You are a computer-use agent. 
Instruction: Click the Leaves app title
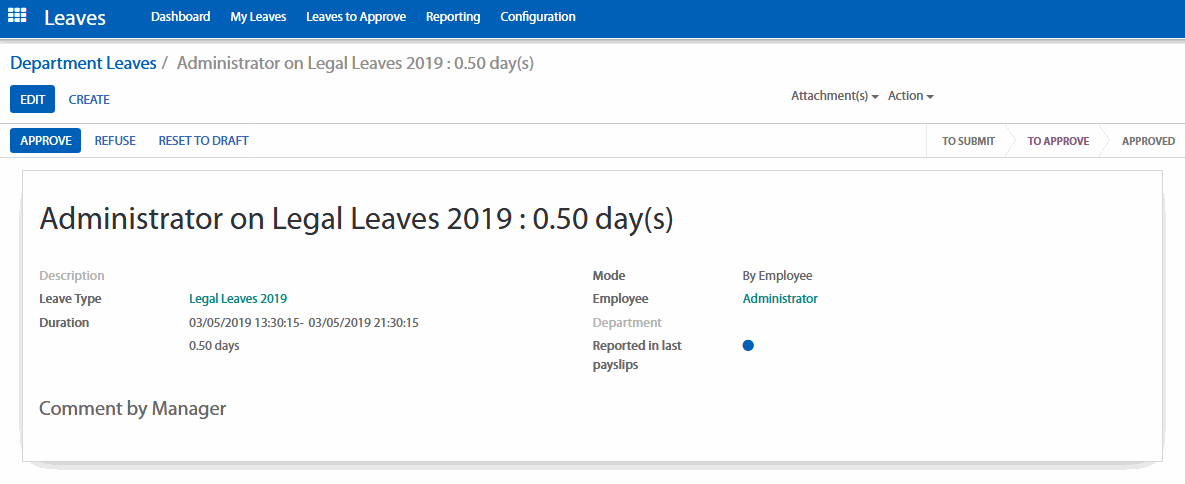coord(75,17)
